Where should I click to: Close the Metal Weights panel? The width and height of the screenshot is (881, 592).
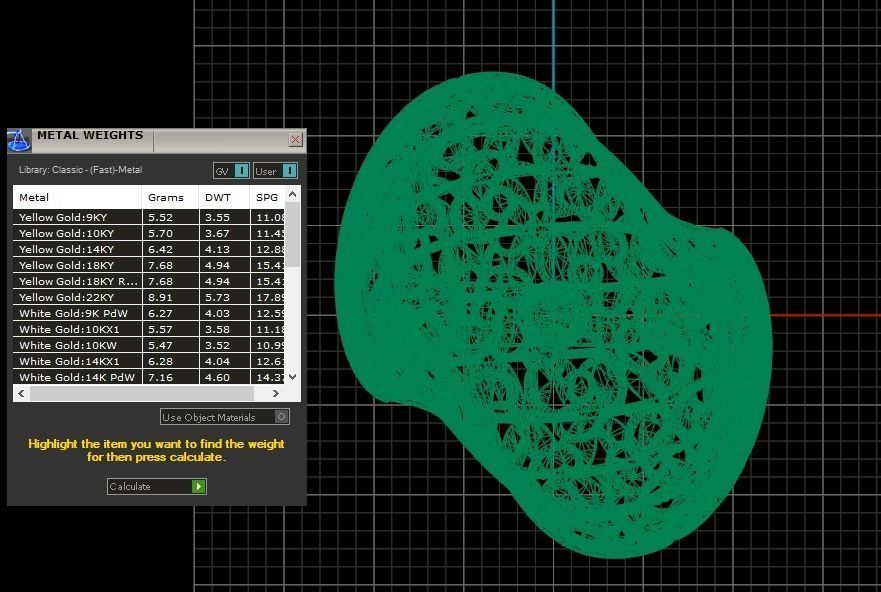coord(296,139)
